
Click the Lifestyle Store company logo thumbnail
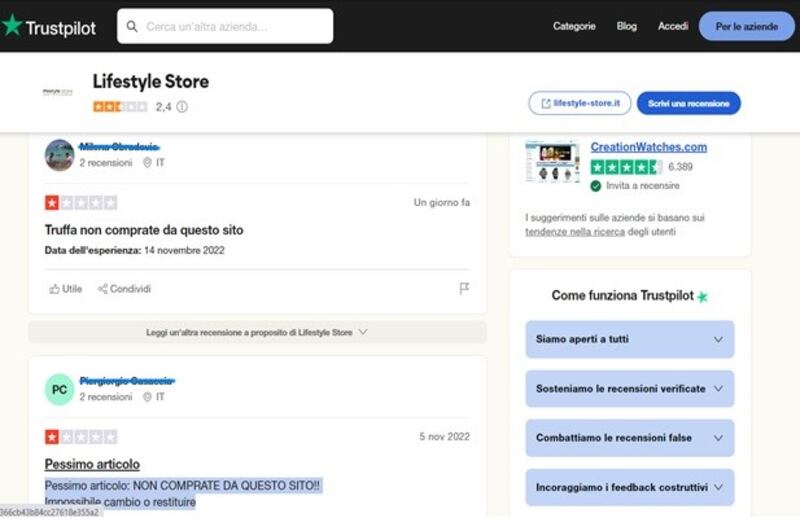[x=58, y=92]
